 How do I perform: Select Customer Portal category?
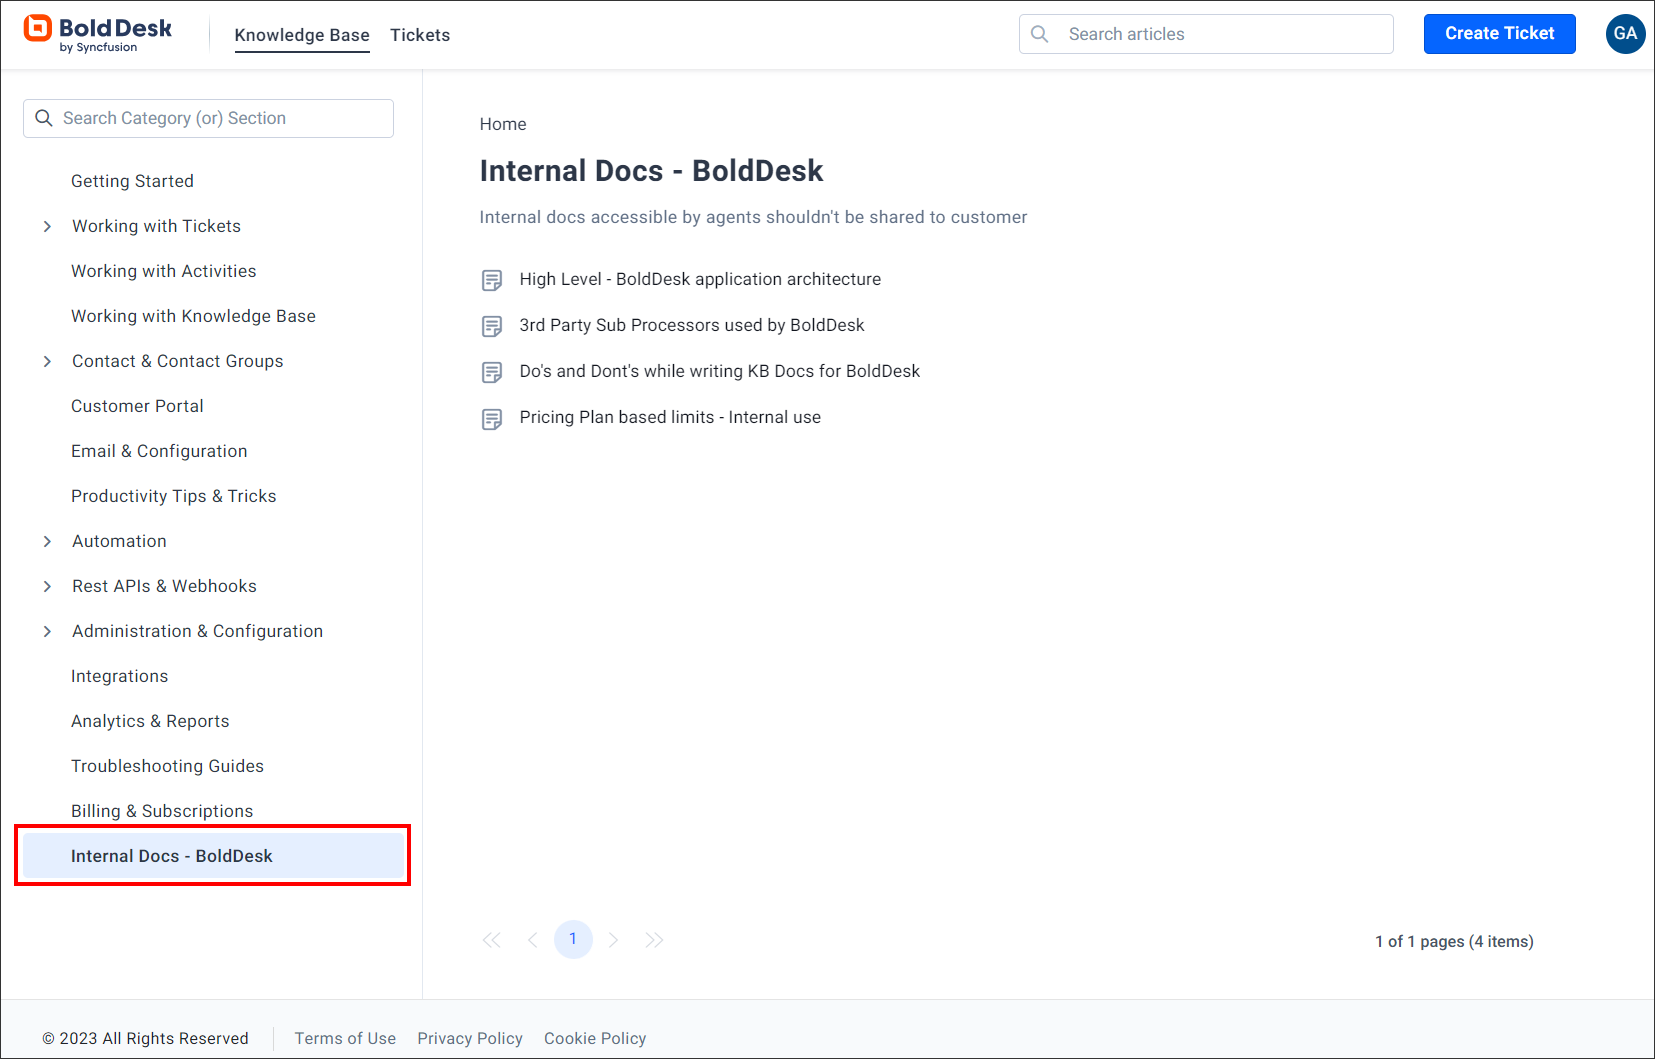(137, 406)
